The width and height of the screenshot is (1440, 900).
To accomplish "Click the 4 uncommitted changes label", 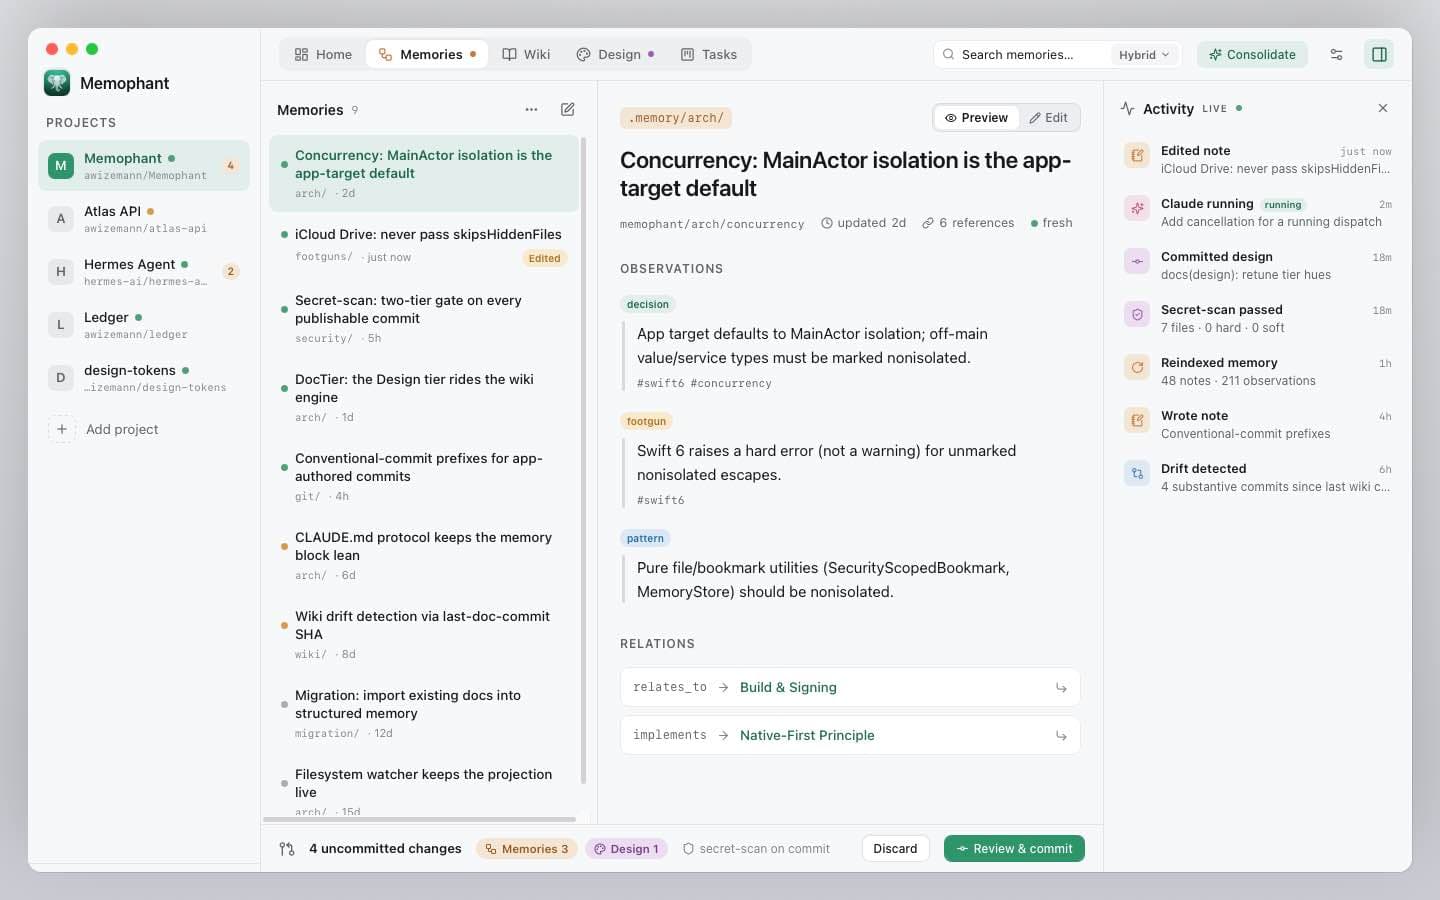I will pyautogui.click(x=385, y=849).
